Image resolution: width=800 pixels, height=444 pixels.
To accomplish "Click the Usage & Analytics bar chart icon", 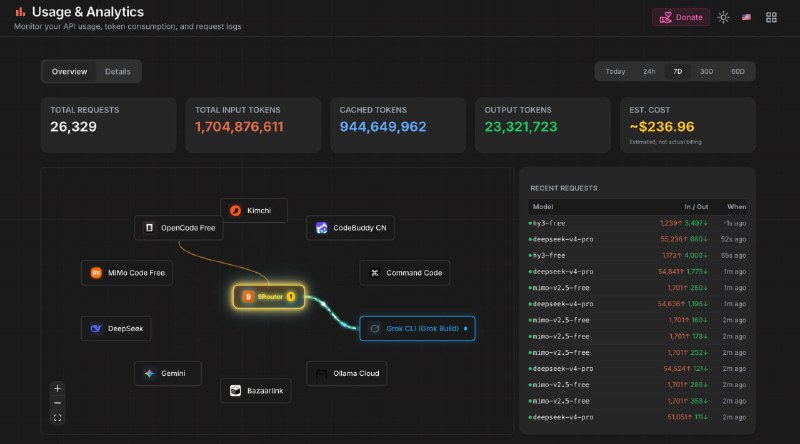I will pos(20,12).
